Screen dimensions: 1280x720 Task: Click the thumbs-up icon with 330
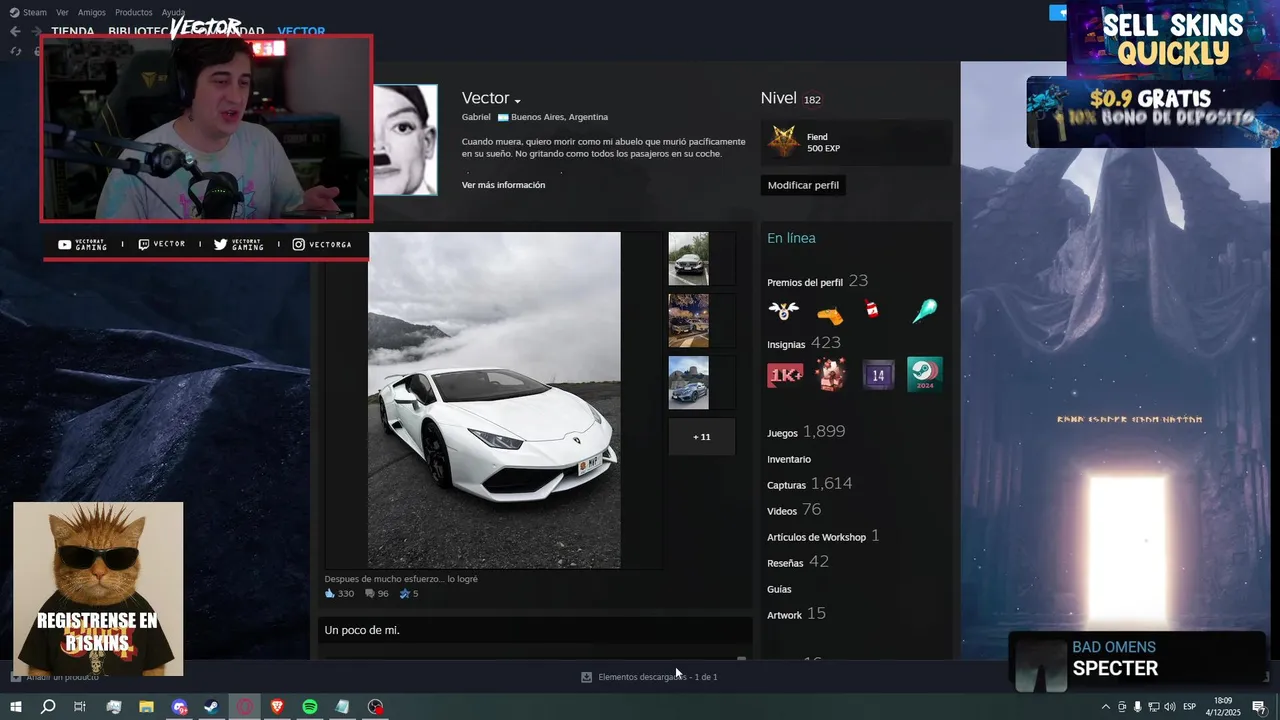pos(331,594)
